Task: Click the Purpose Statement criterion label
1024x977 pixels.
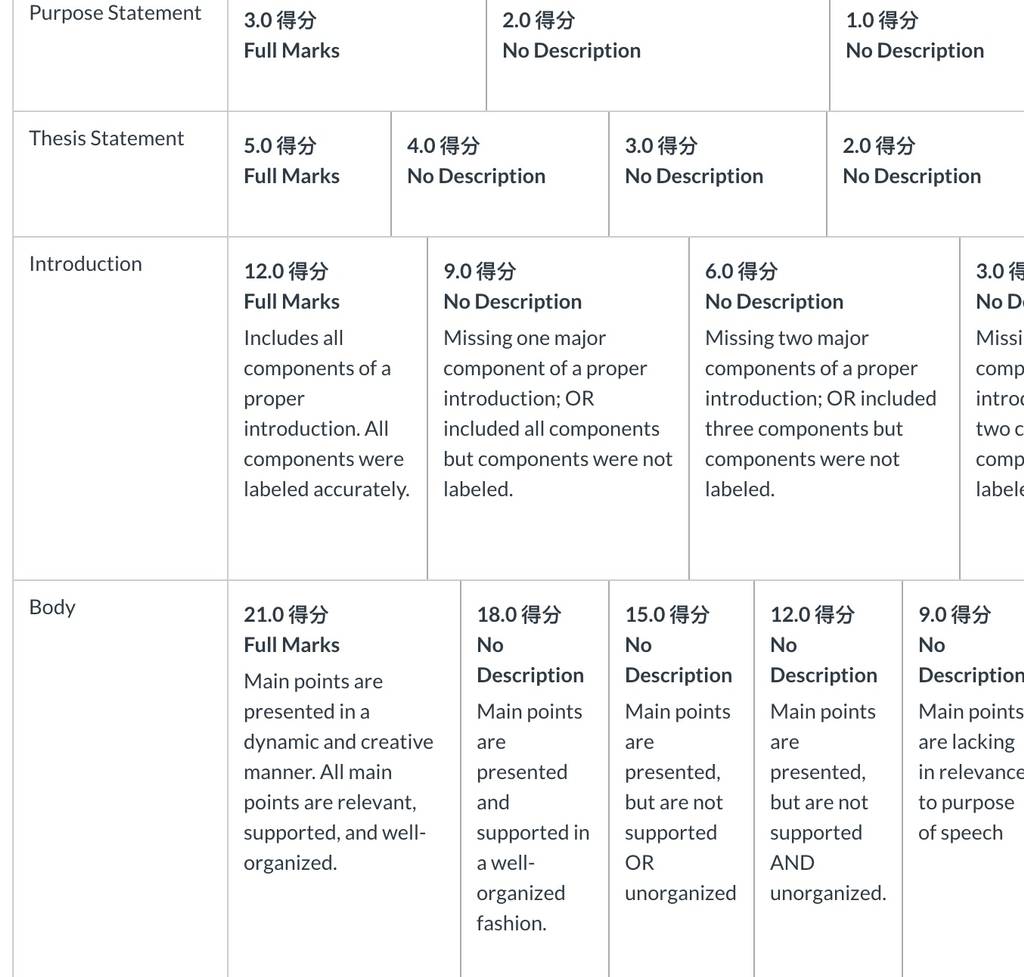Action: coord(115,13)
